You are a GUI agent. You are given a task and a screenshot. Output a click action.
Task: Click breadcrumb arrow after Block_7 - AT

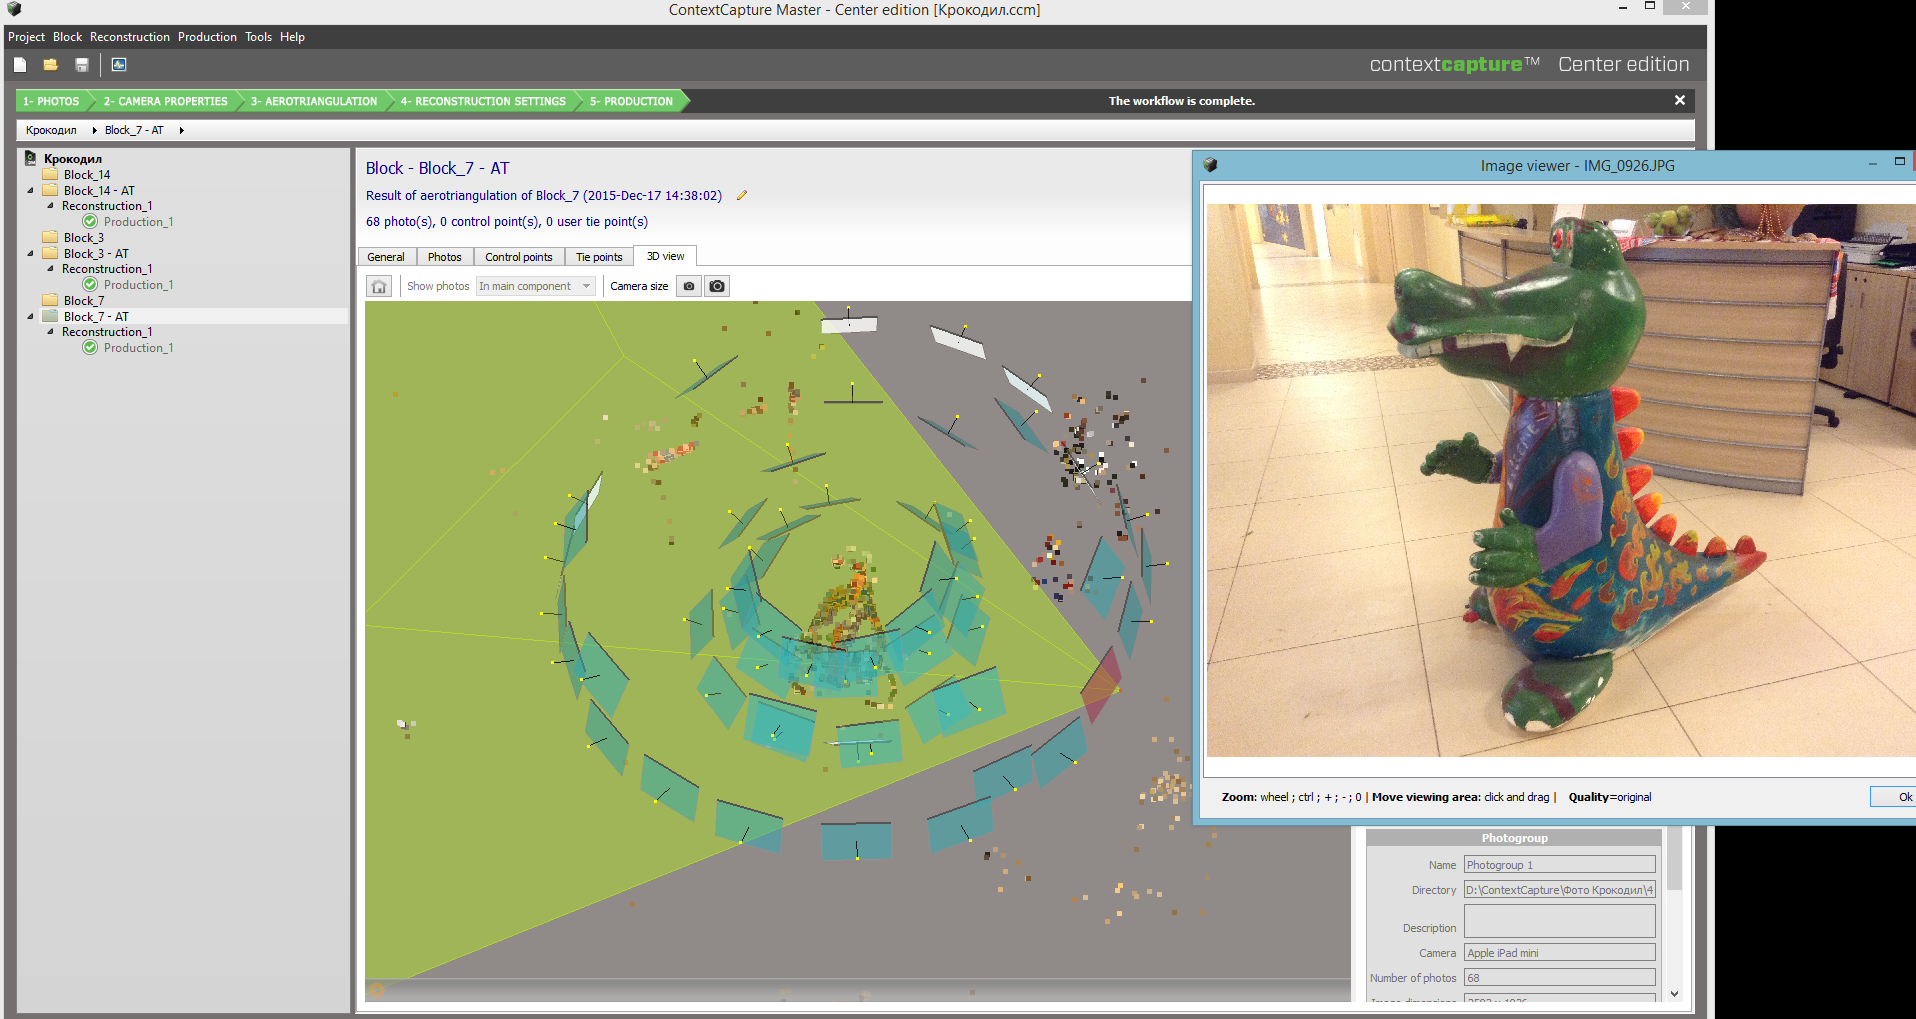tap(181, 130)
